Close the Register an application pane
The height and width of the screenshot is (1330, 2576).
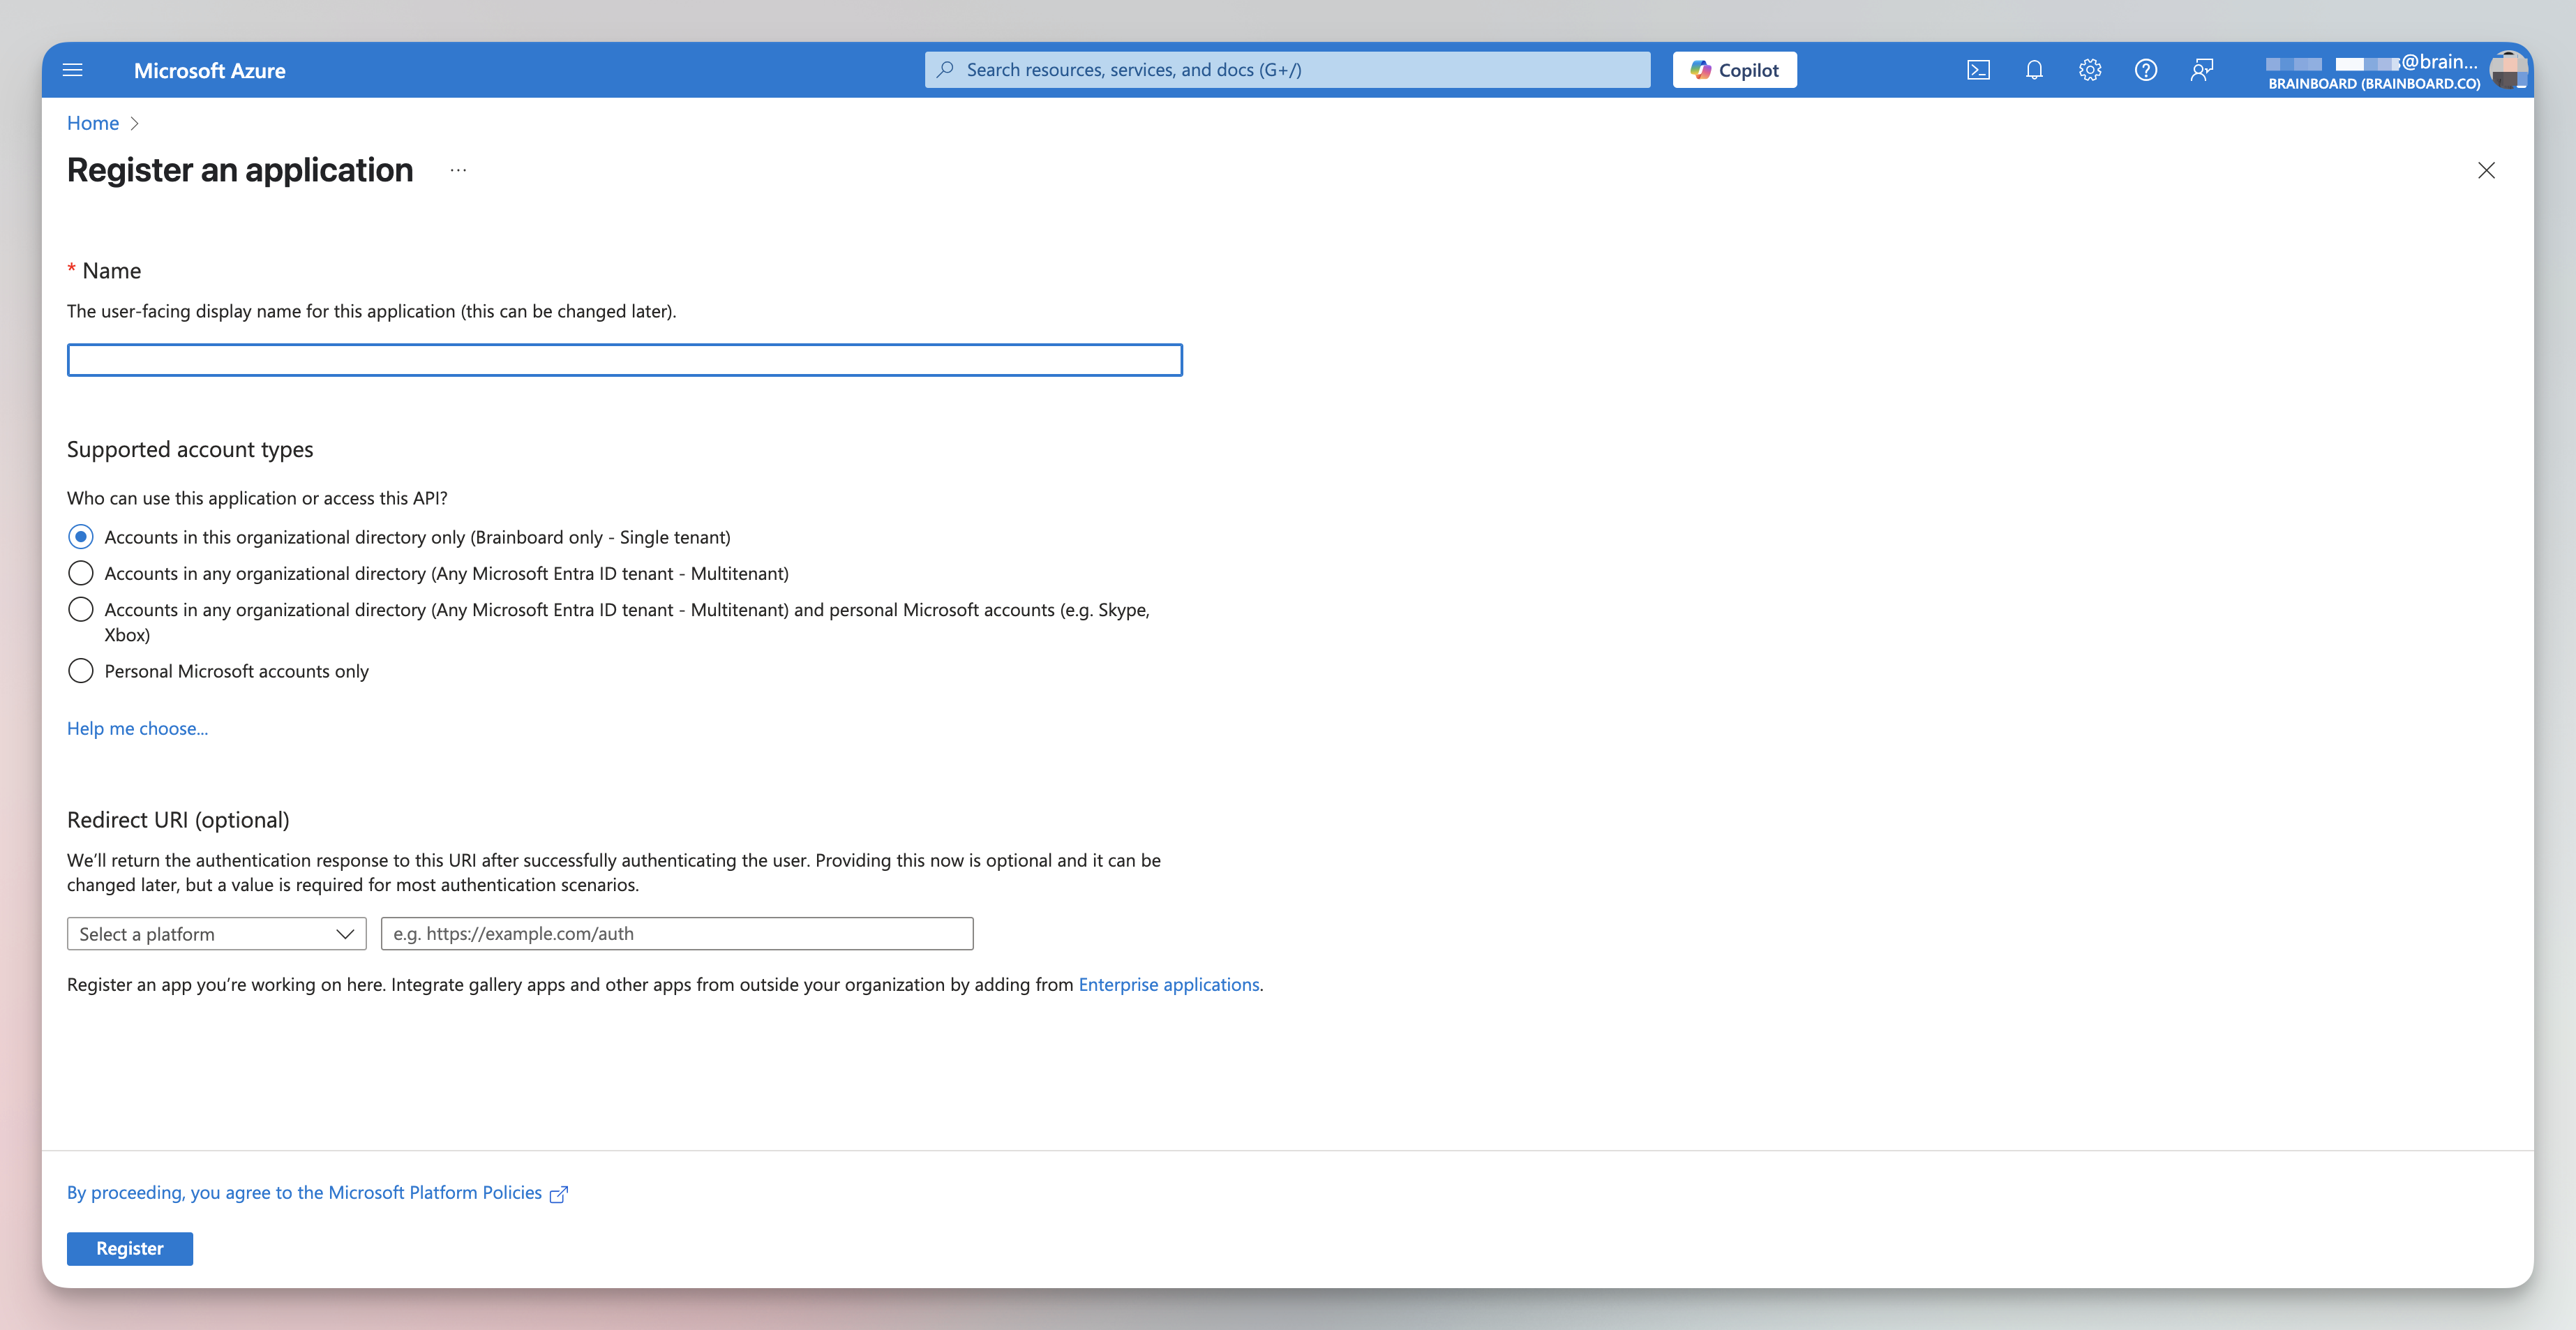coord(2486,171)
